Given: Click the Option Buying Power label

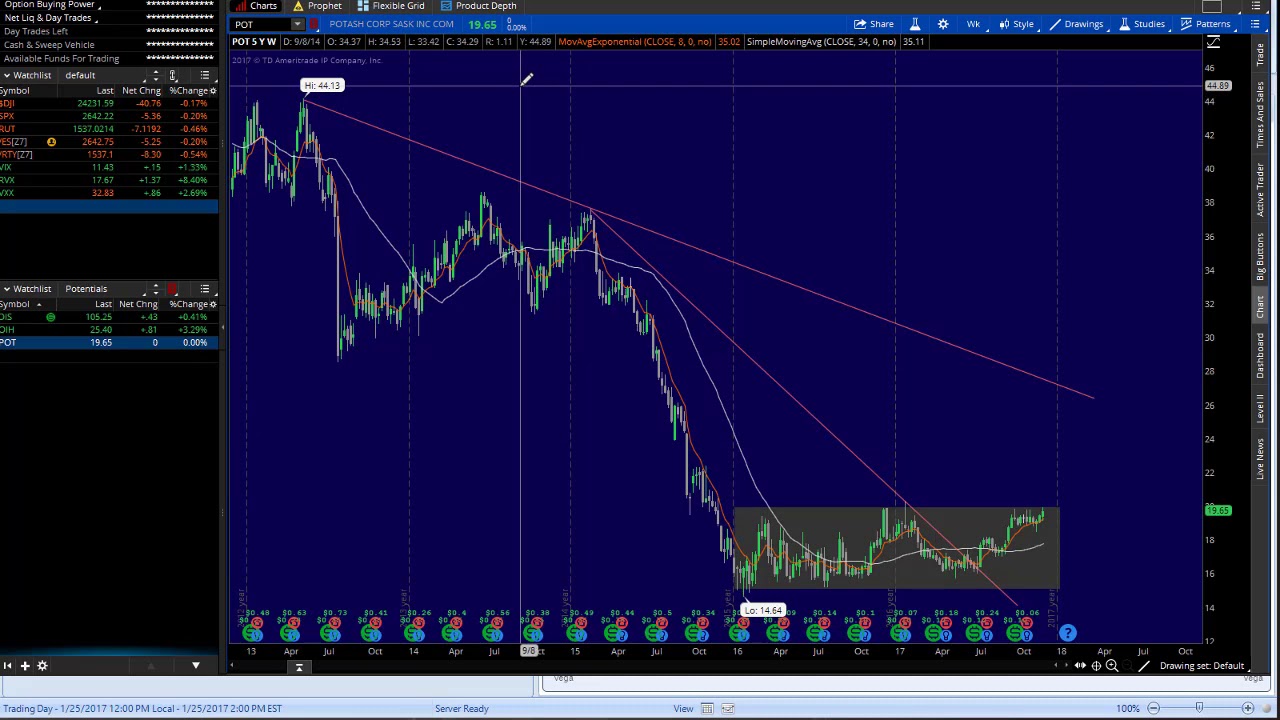Looking at the screenshot, I should point(49,5).
